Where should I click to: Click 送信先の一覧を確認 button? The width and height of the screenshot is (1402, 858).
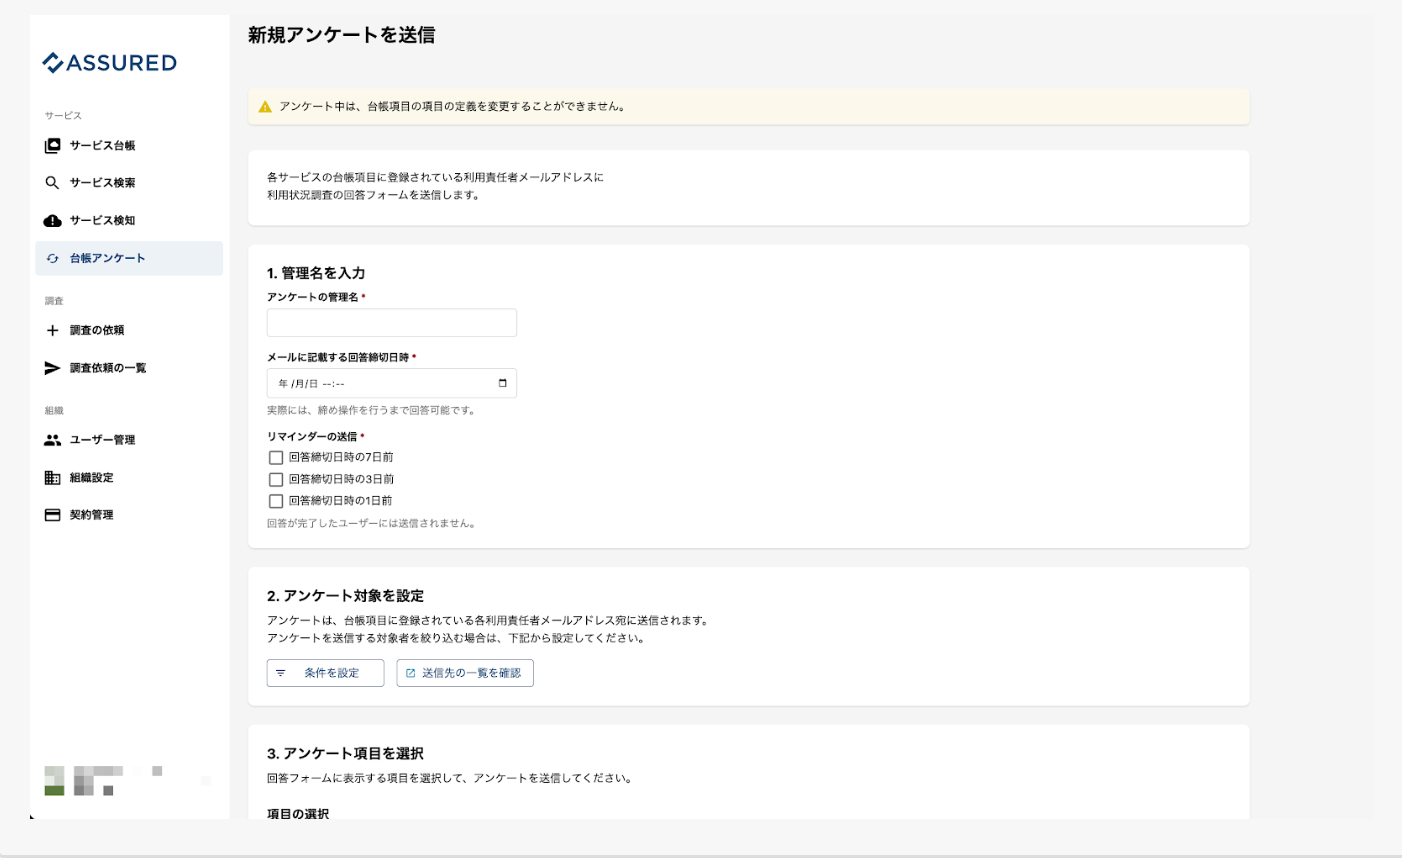pos(465,673)
